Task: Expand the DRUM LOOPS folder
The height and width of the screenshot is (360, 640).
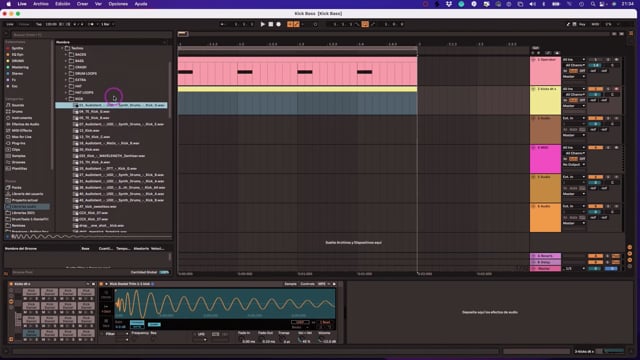Action: click(66, 73)
